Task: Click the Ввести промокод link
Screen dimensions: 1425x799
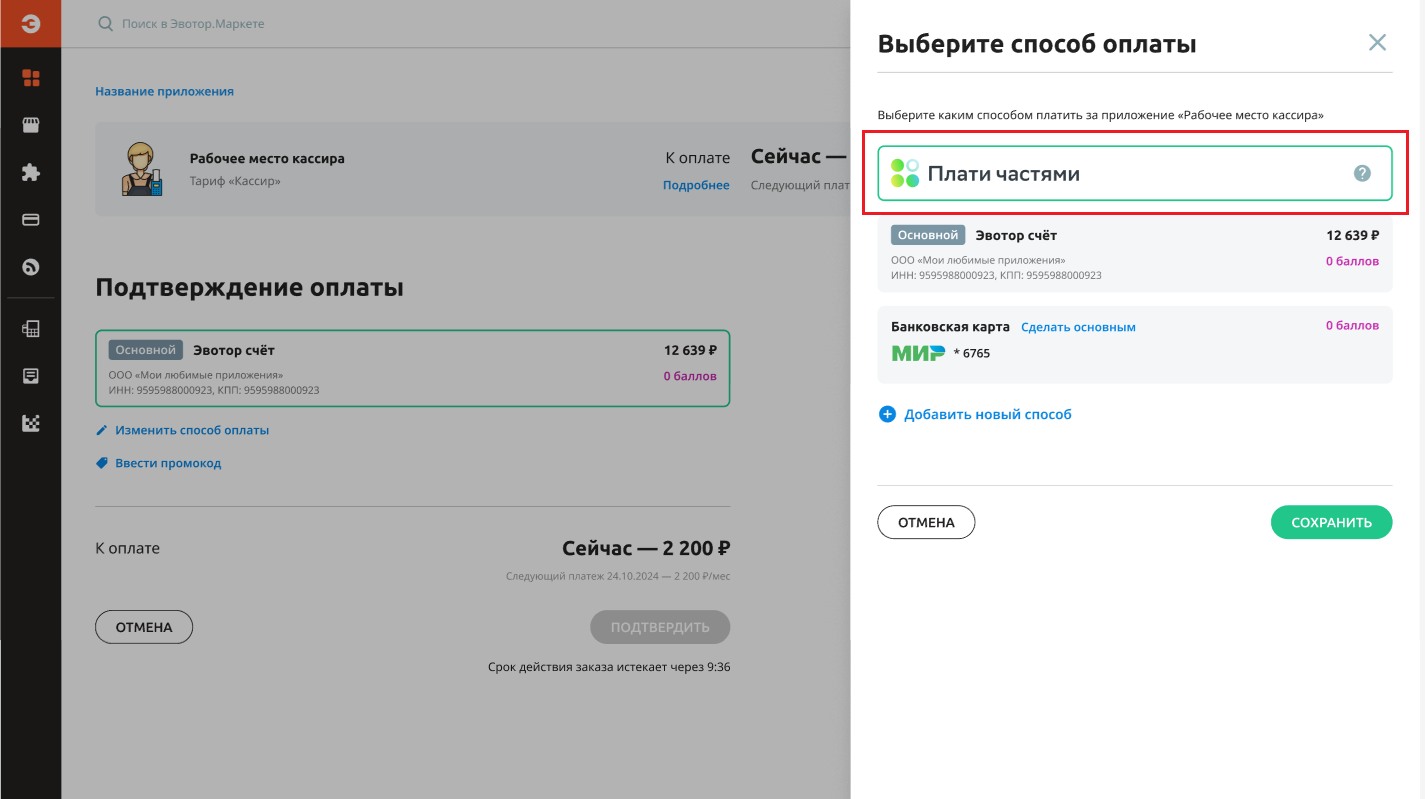Action: [168, 463]
